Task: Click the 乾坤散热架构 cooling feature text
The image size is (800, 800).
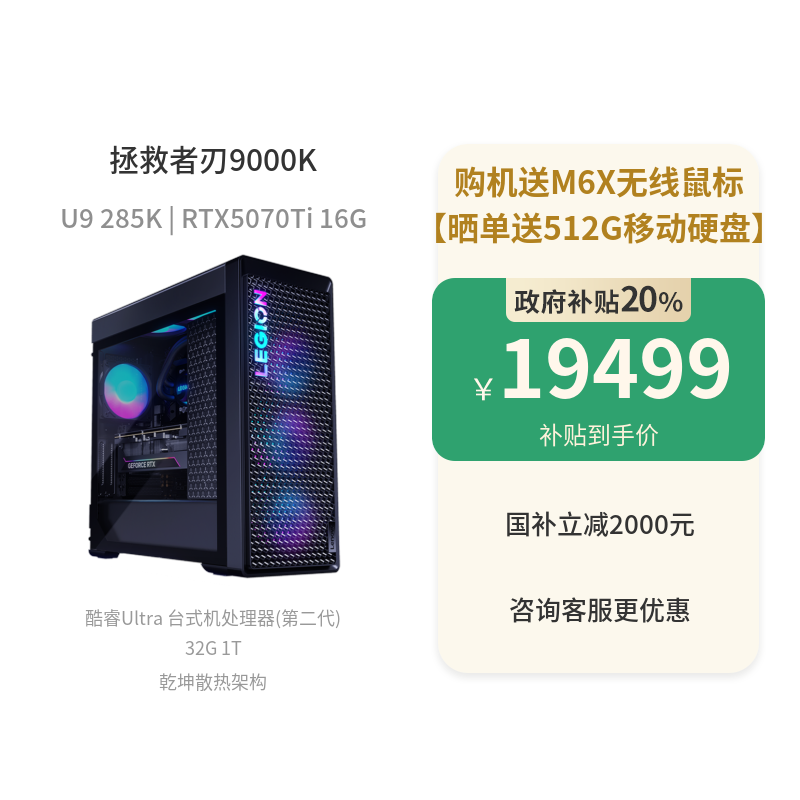Action: pyautogui.click(x=213, y=682)
